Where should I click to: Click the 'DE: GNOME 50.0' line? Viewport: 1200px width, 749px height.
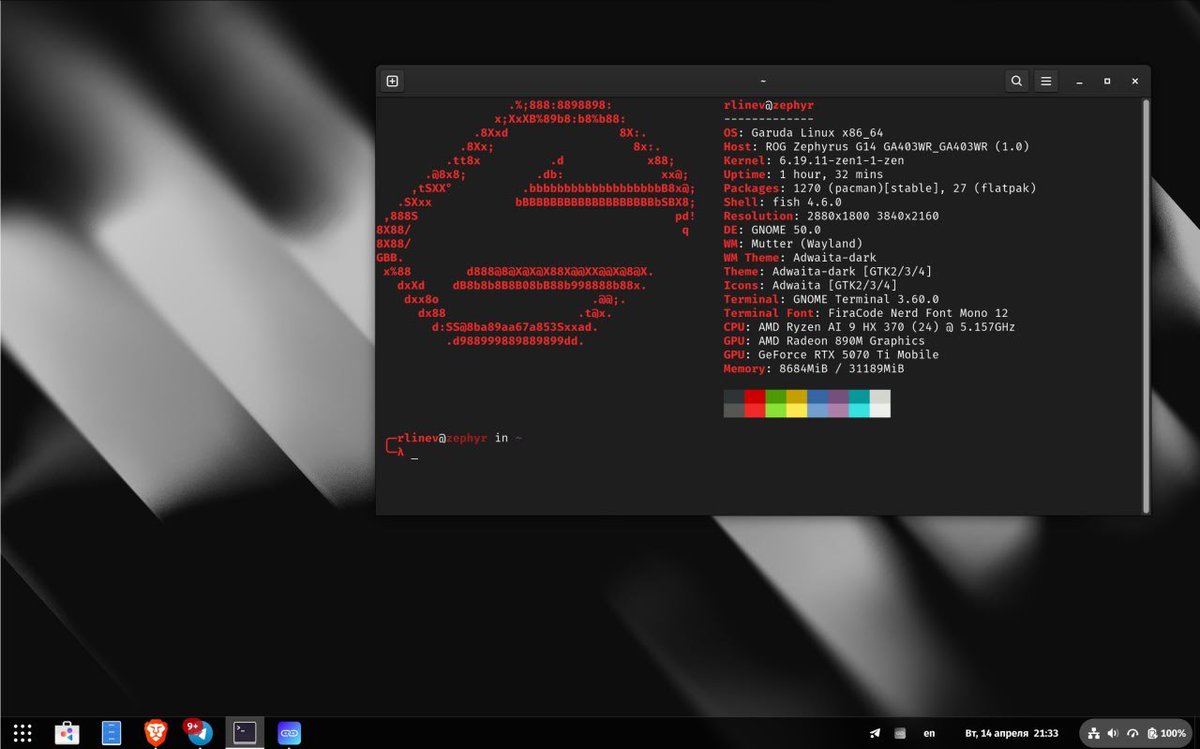click(772, 230)
